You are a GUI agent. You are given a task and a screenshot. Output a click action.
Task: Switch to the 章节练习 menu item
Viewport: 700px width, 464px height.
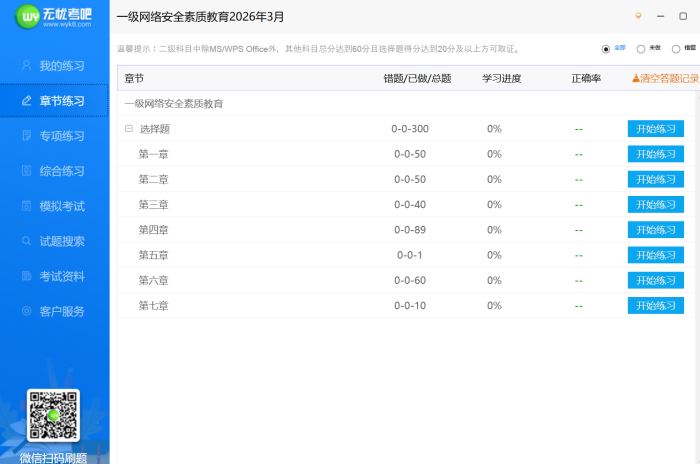54,101
